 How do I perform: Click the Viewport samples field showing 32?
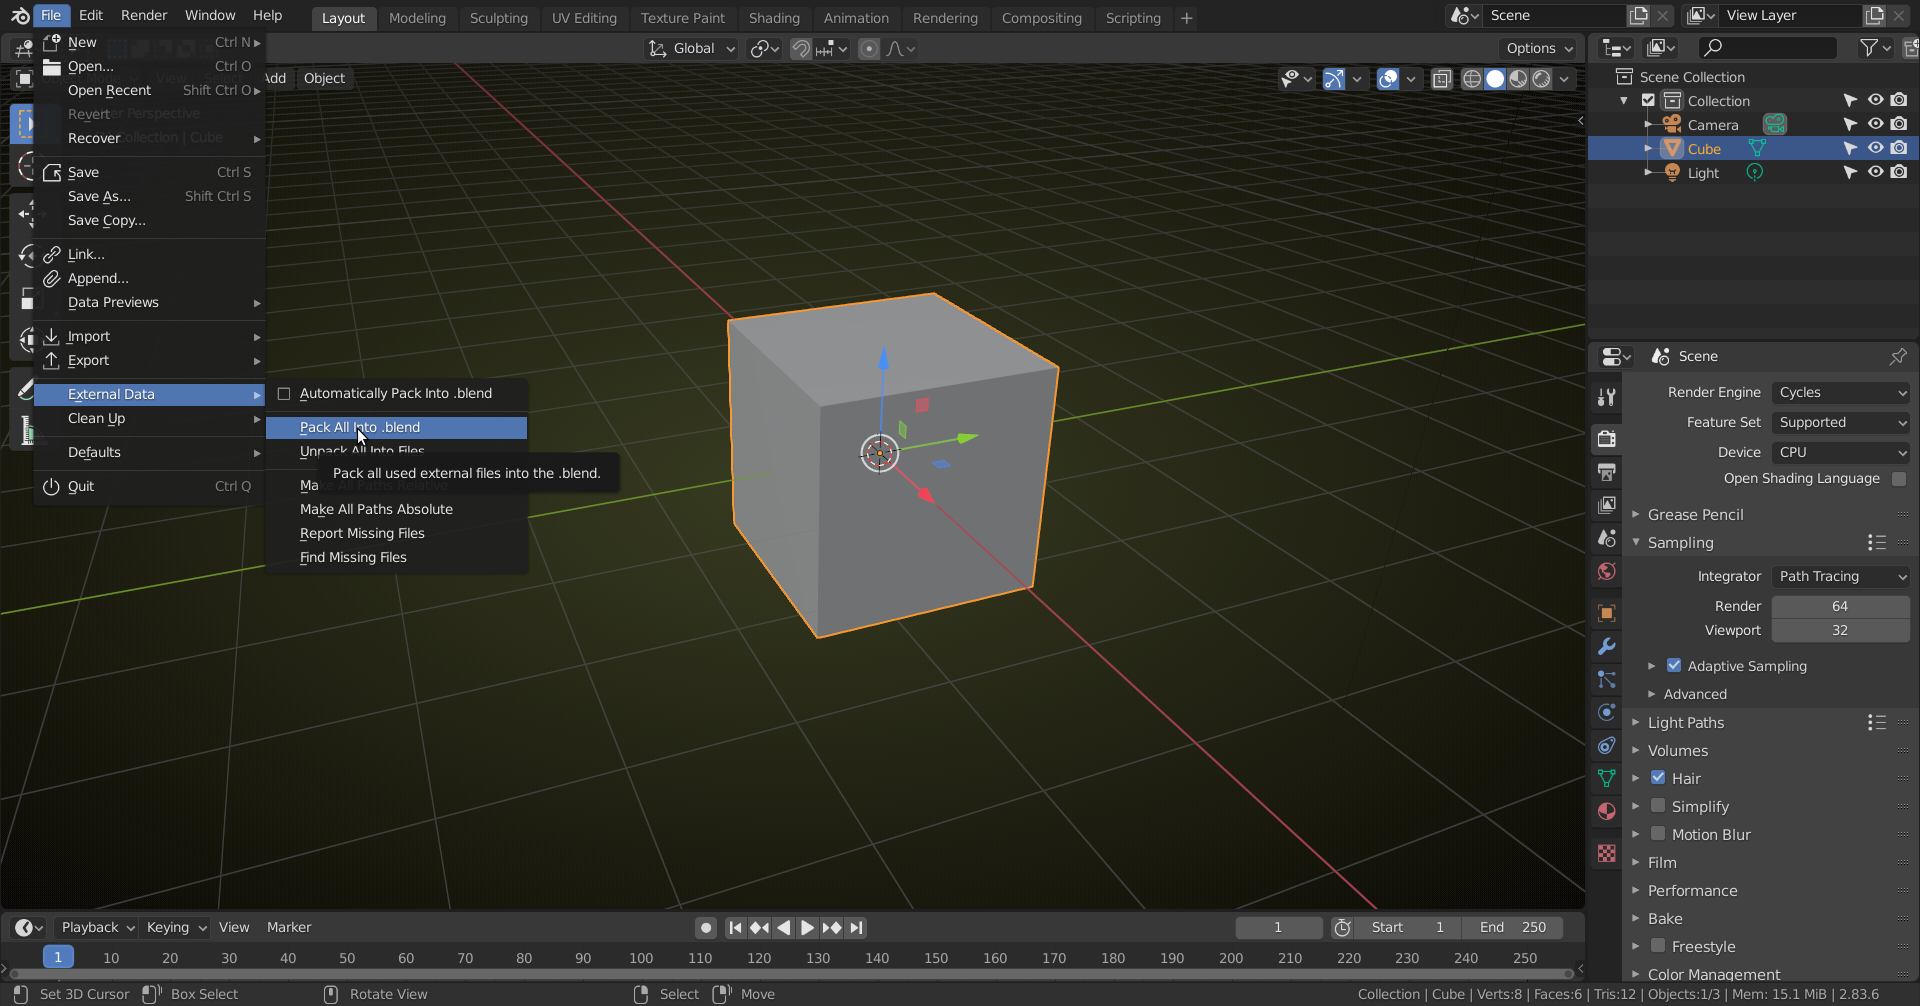[1840, 631]
